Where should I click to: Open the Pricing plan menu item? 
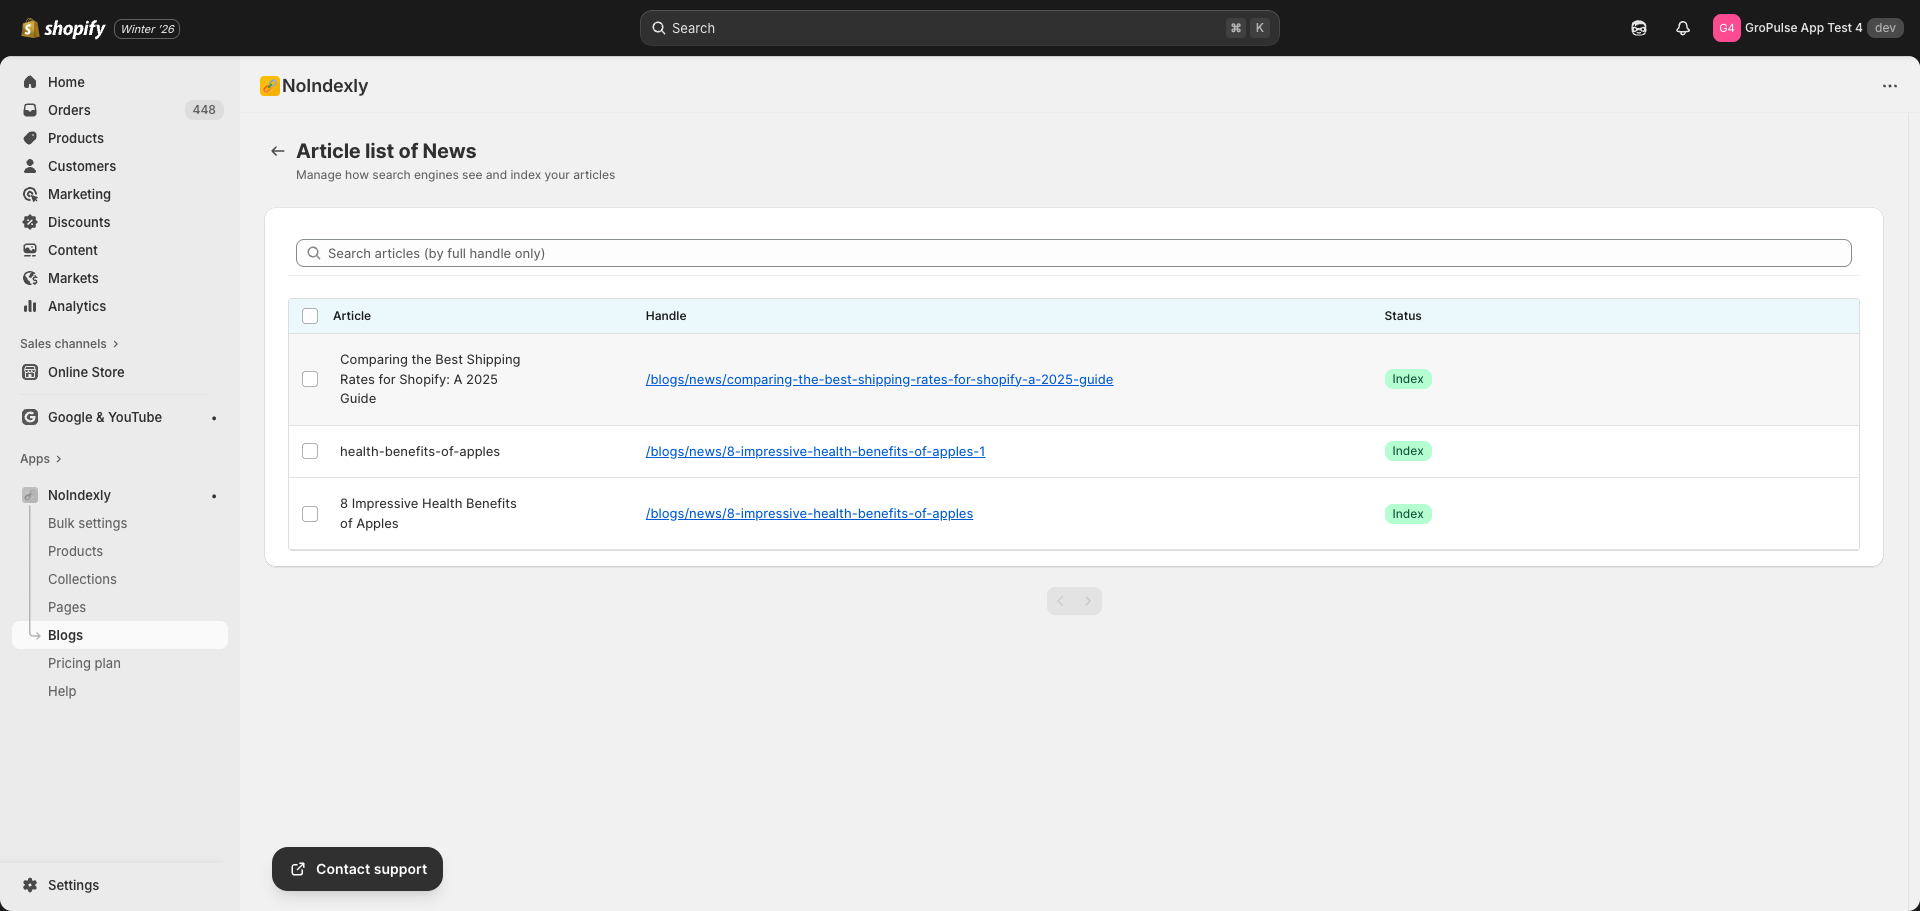pyautogui.click(x=84, y=663)
